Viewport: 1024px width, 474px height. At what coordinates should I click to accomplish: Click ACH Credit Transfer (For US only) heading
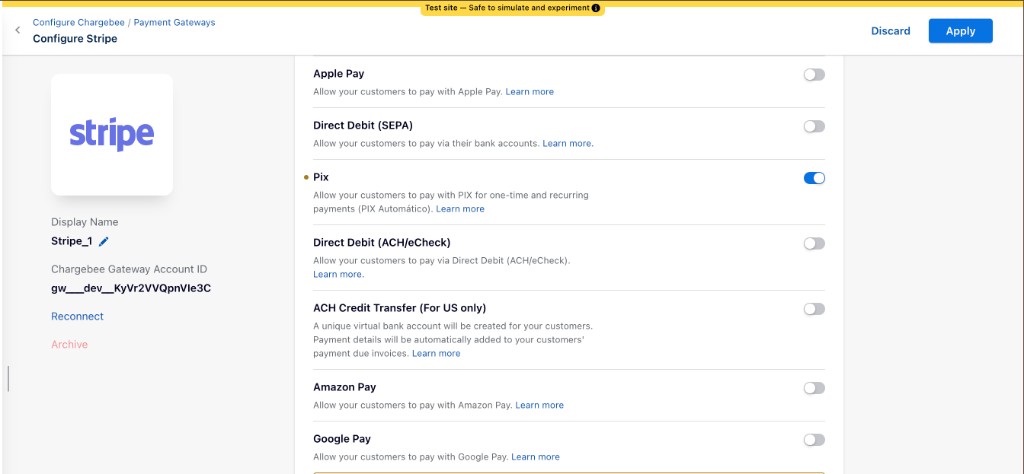point(400,308)
